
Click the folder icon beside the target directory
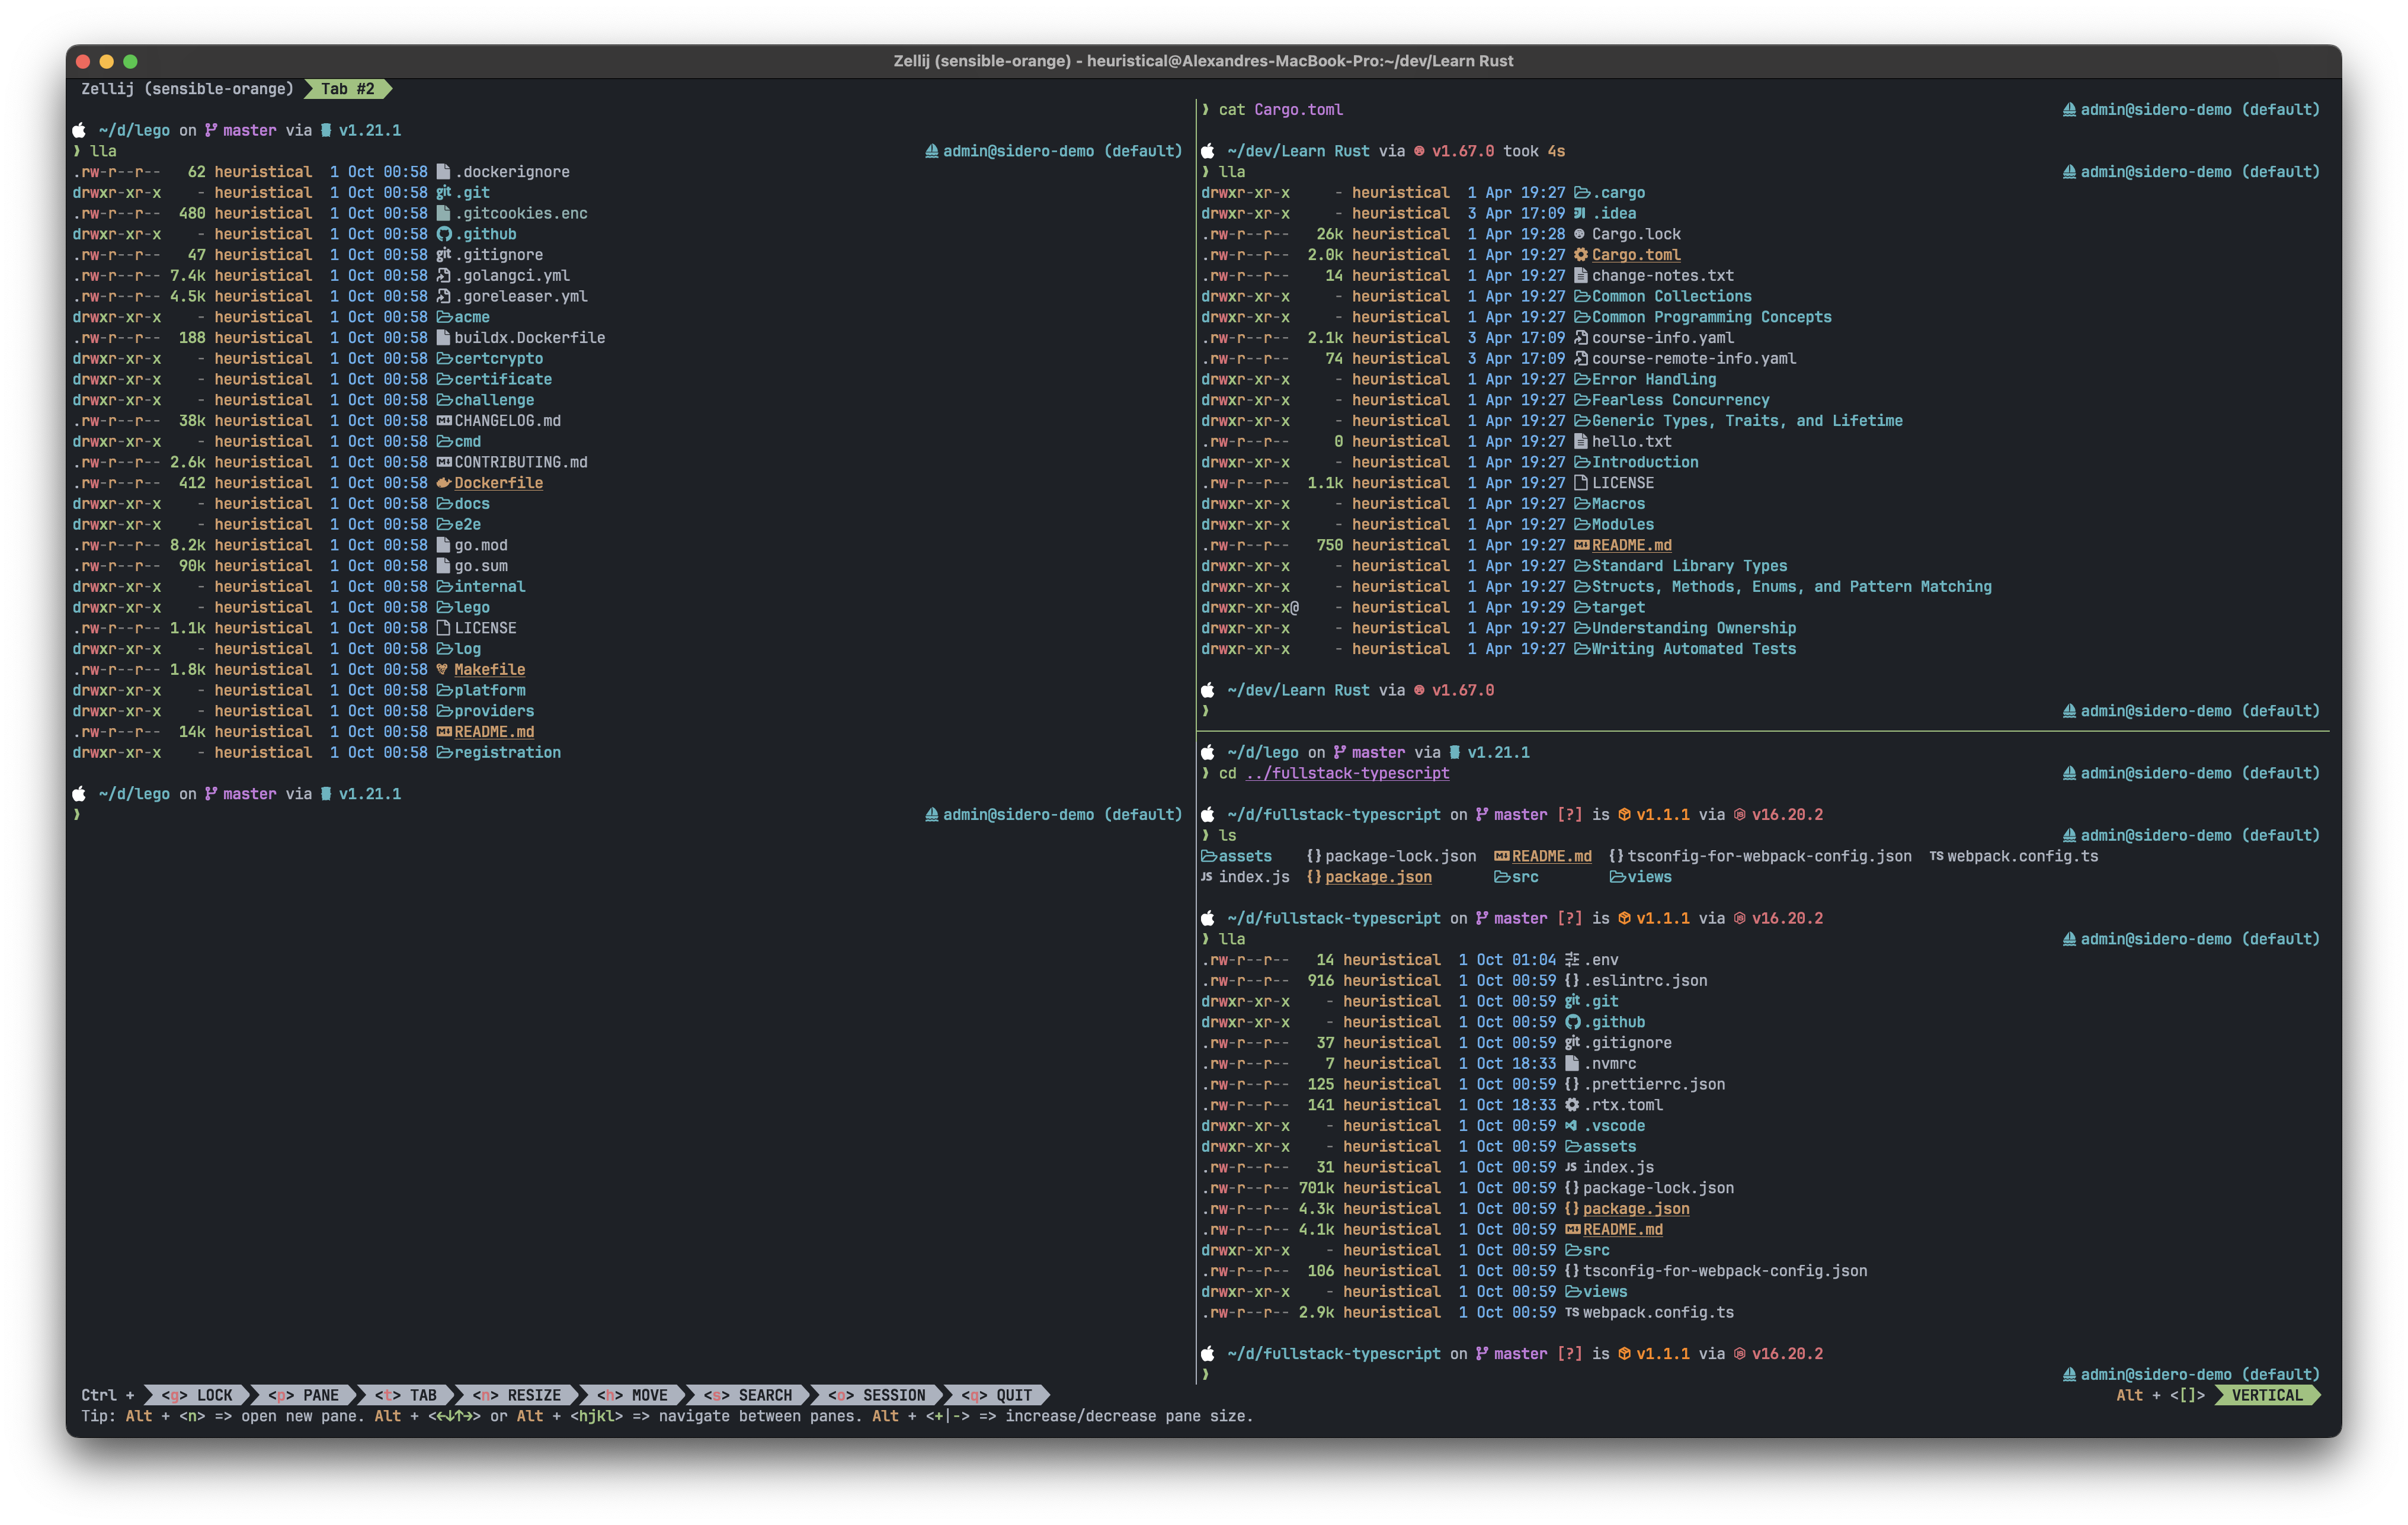coord(1582,607)
